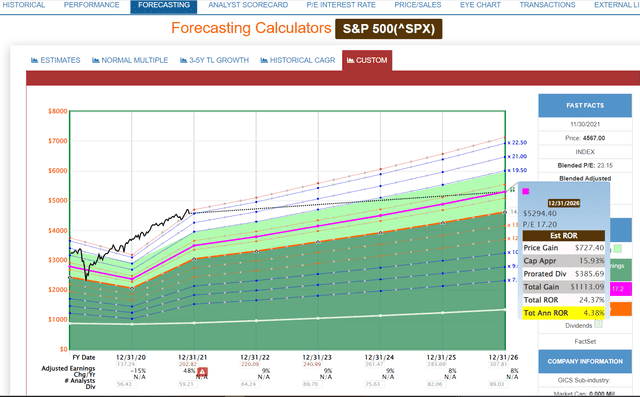Image resolution: width=640 pixels, height=397 pixels.
Task: Click the Price Gain $727.40 row
Action: (564, 248)
